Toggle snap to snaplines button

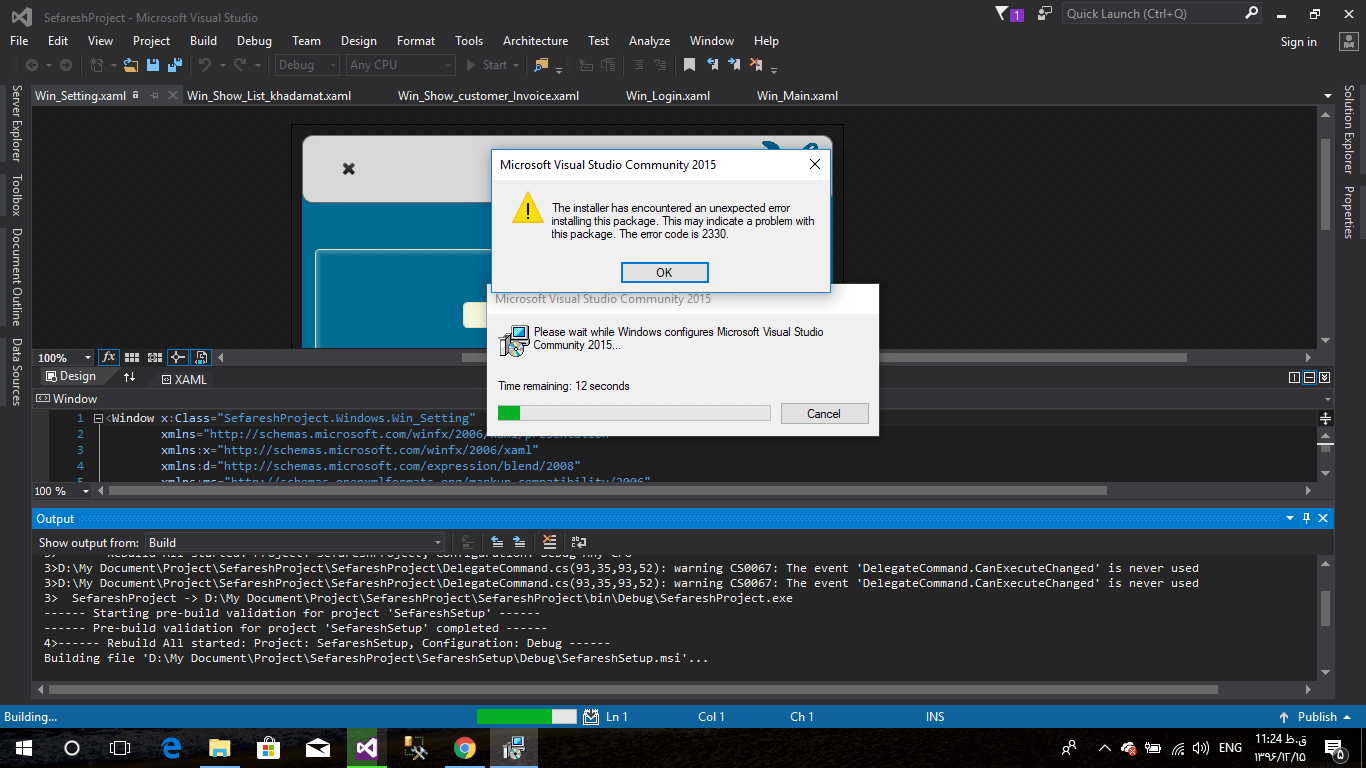click(178, 357)
